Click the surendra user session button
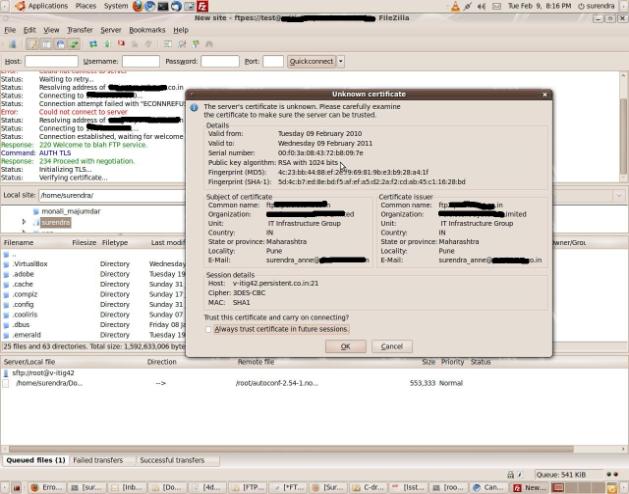Screen dimensions: 629x494 pyautogui.click(x=597, y=6)
